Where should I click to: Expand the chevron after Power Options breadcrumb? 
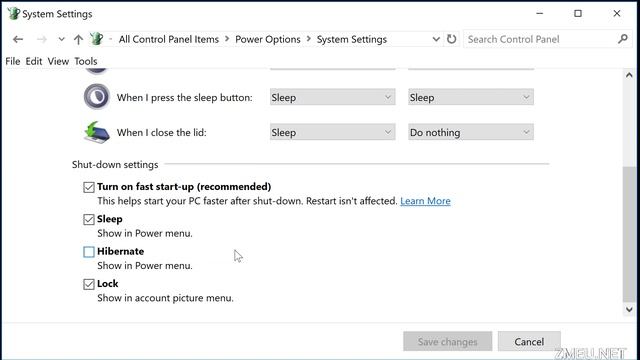tap(309, 39)
